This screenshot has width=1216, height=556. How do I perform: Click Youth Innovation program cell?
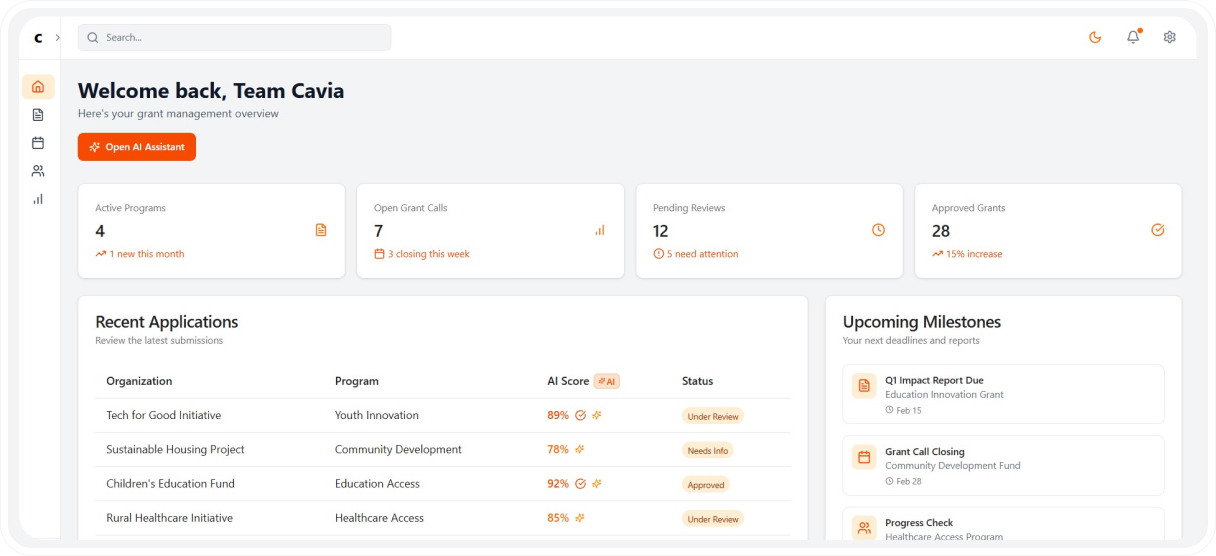[x=377, y=415]
